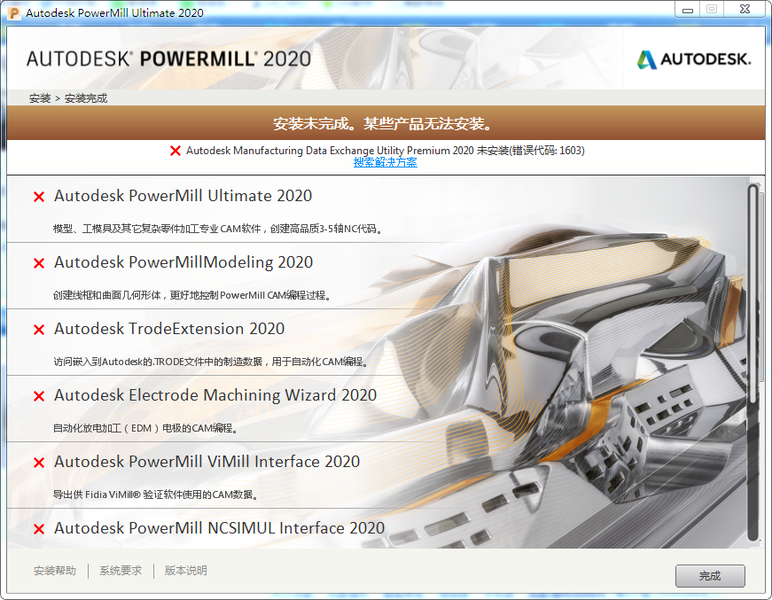Click red X icon beside NCSIMUL Interface 2020

(39, 529)
